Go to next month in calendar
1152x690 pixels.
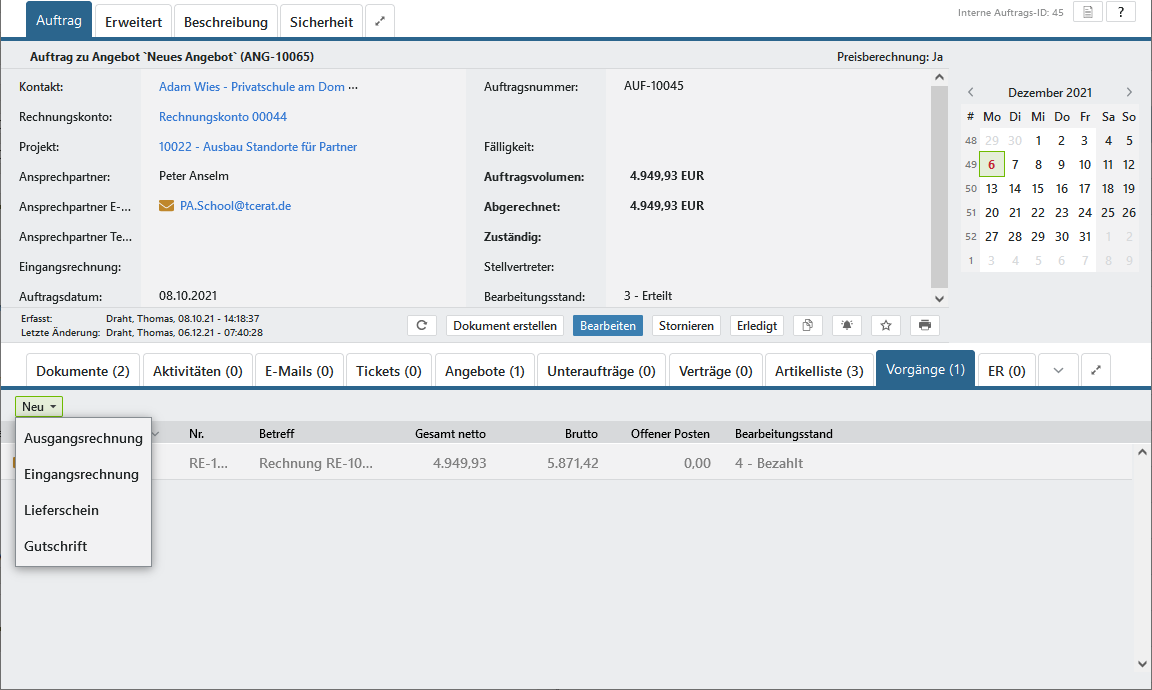pos(1129,92)
